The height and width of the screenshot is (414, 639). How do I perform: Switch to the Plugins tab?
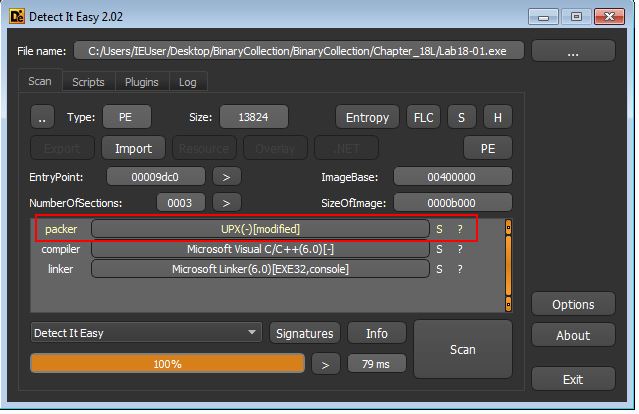141,82
